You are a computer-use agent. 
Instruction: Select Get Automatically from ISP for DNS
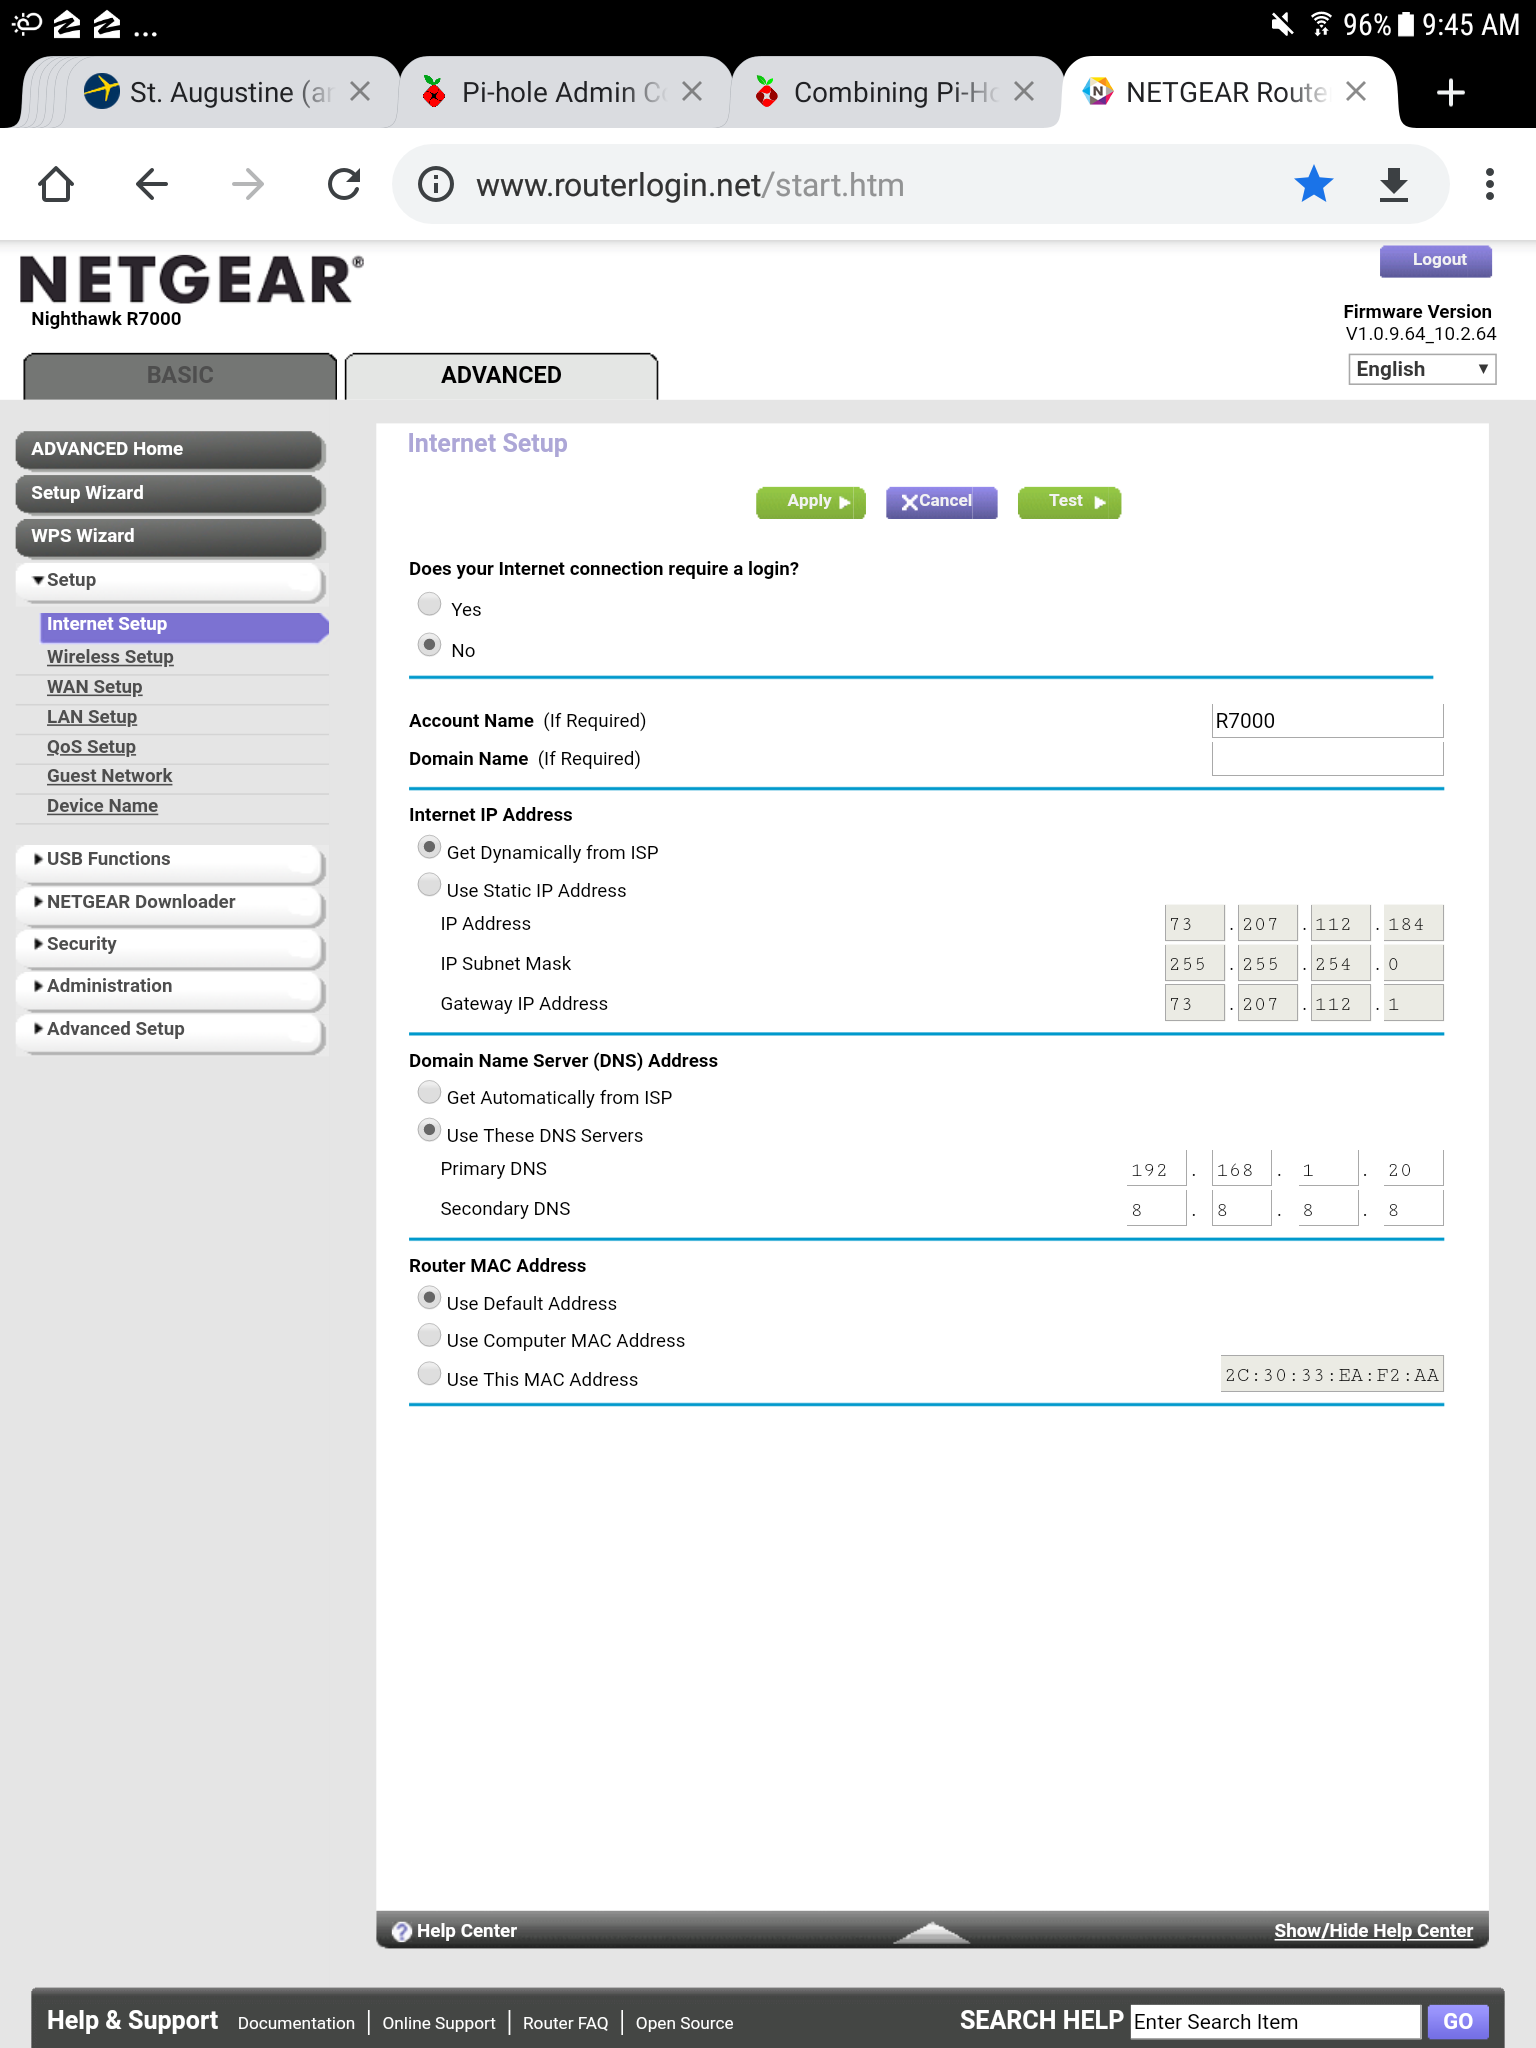coord(430,1093)
